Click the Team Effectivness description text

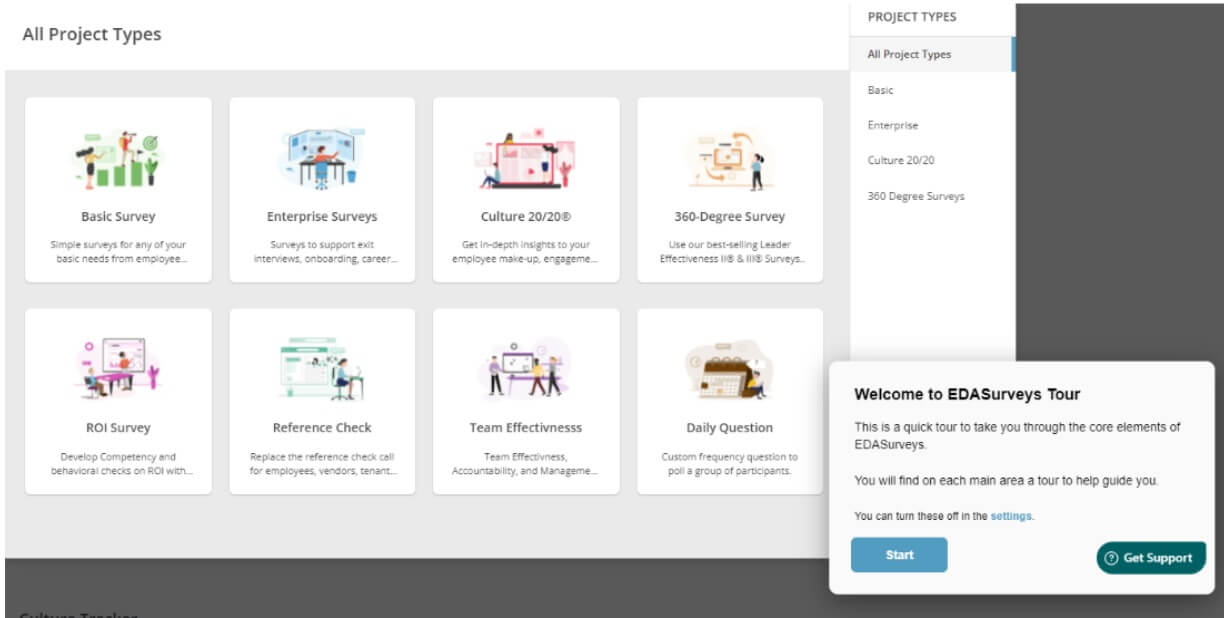(526, 463)
